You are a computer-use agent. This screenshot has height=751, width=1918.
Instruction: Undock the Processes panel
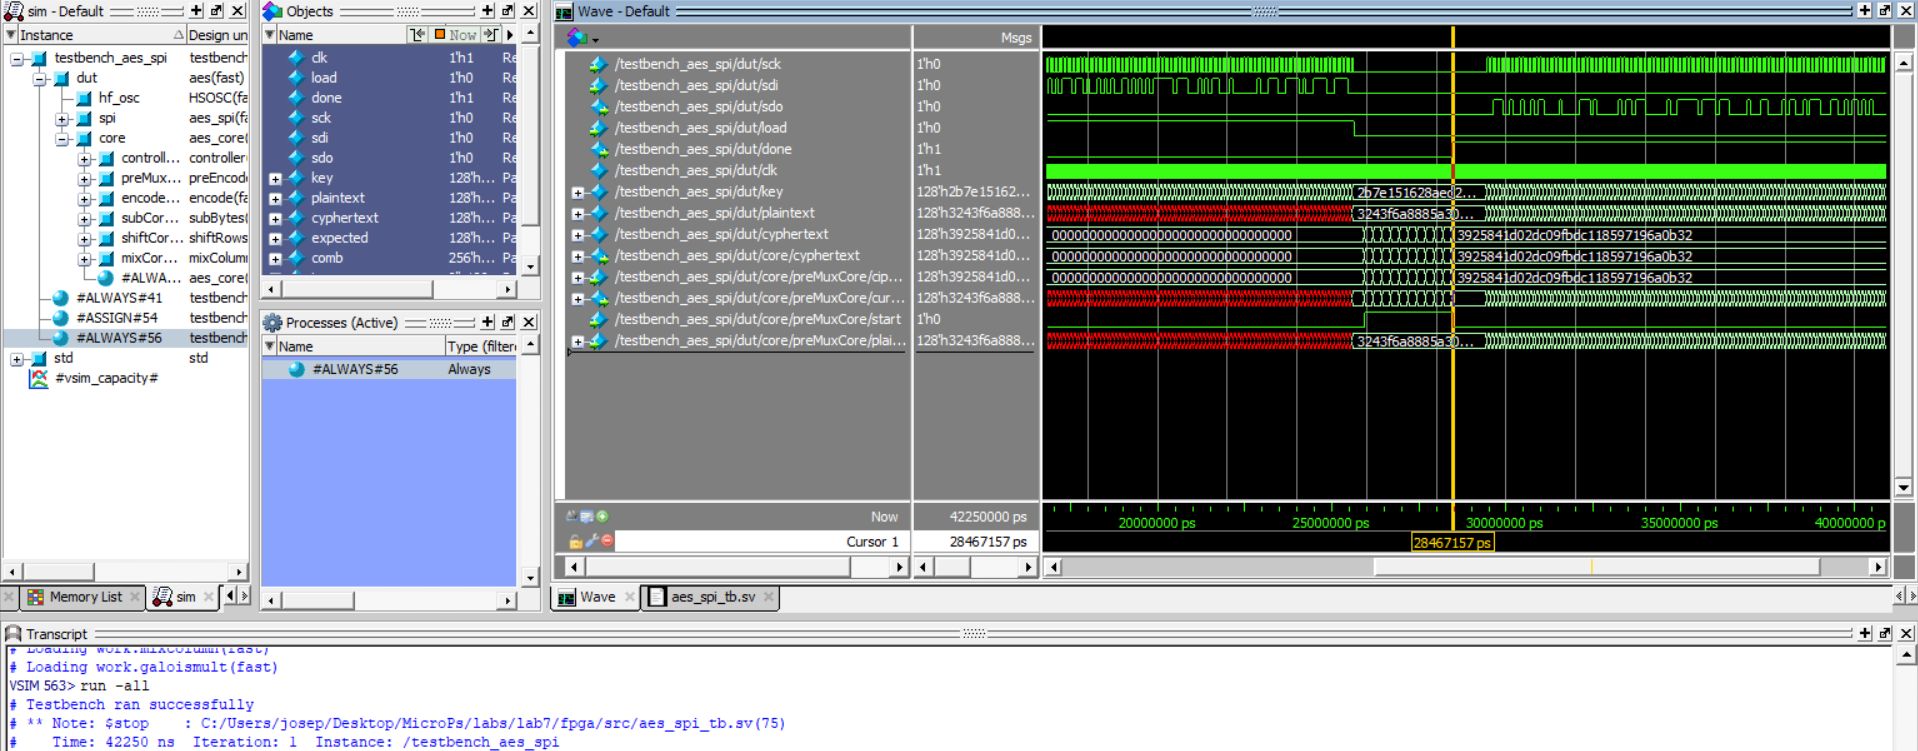(x=507, y=322)
